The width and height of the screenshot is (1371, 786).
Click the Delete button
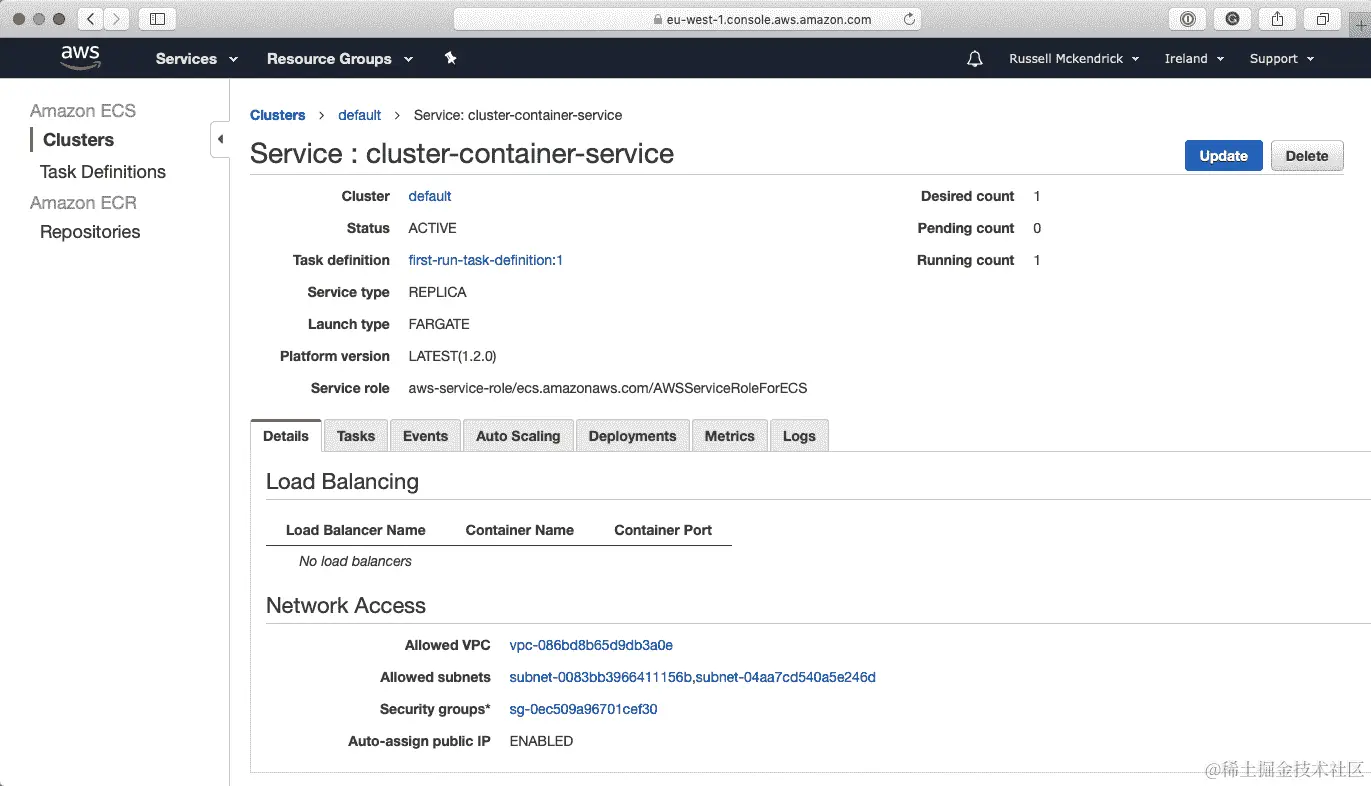pos(1307,156)
